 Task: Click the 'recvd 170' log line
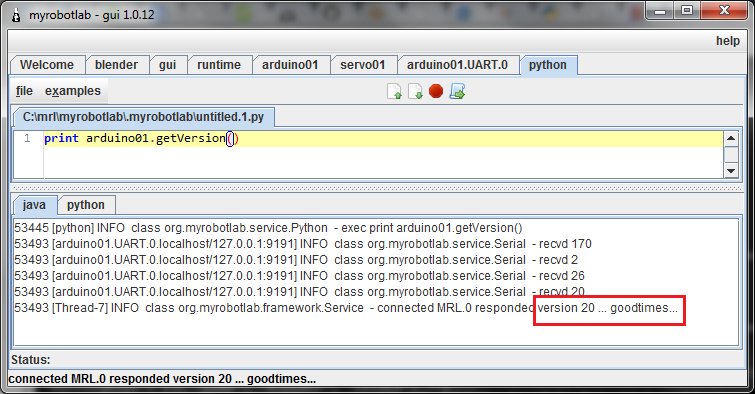303,244
